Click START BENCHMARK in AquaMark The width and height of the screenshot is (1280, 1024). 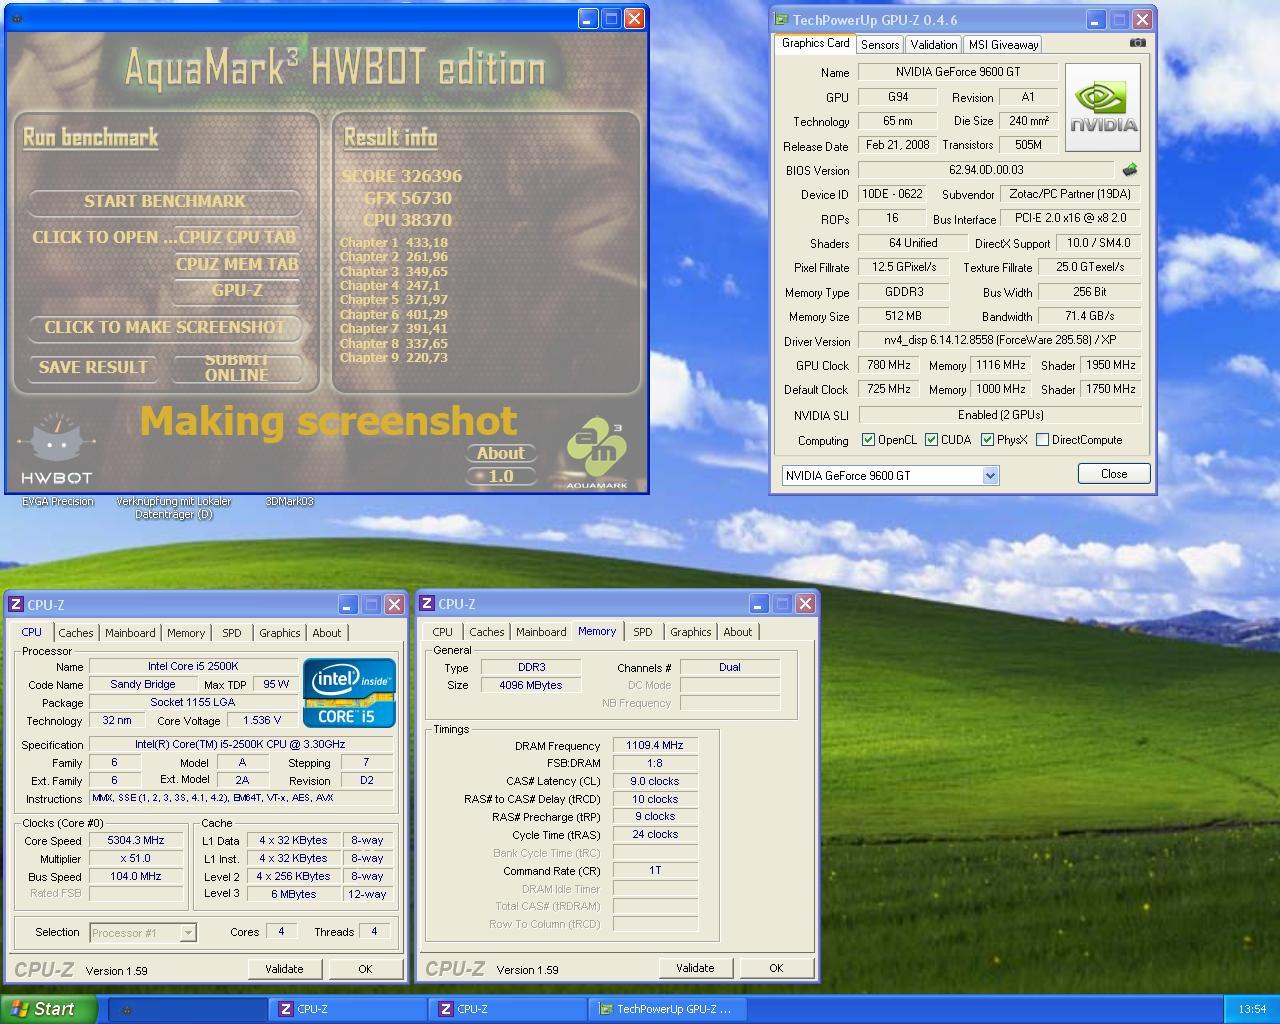(165, 202)
